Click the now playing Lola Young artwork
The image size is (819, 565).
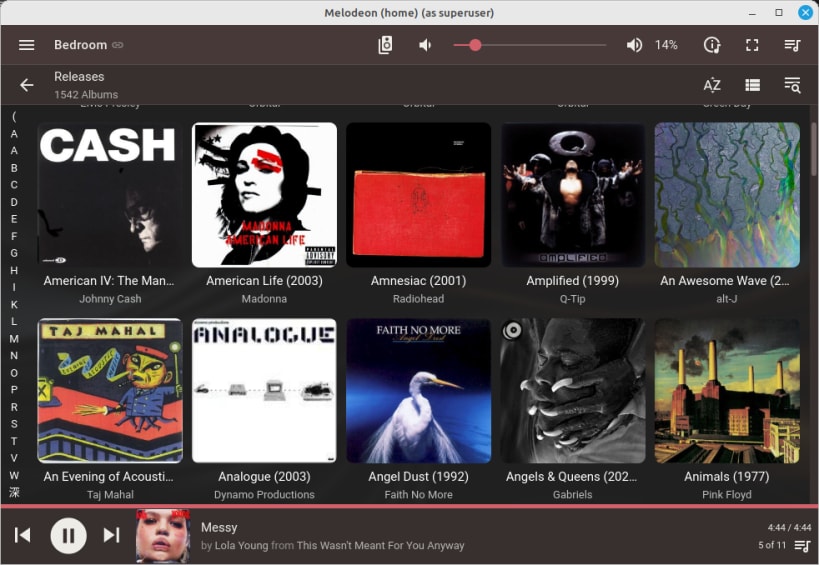162,535
